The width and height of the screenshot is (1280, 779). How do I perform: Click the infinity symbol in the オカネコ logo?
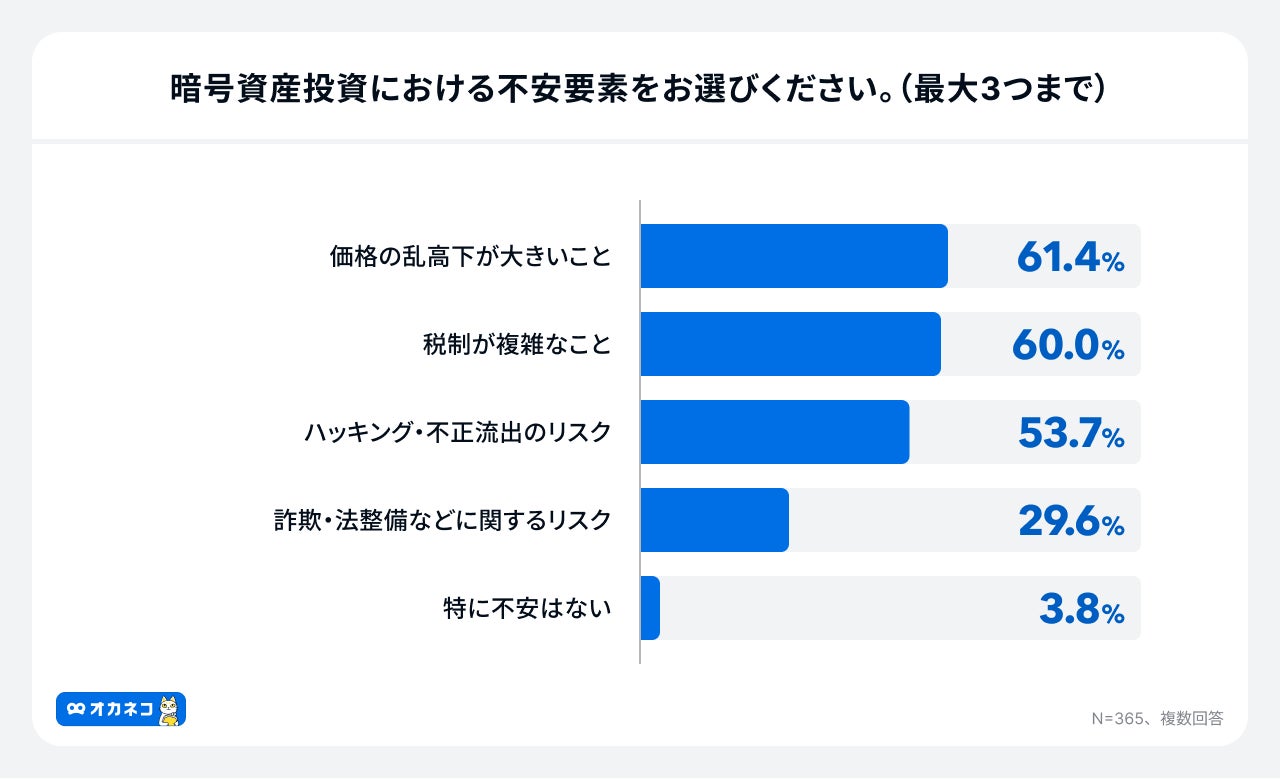point(76,709)
